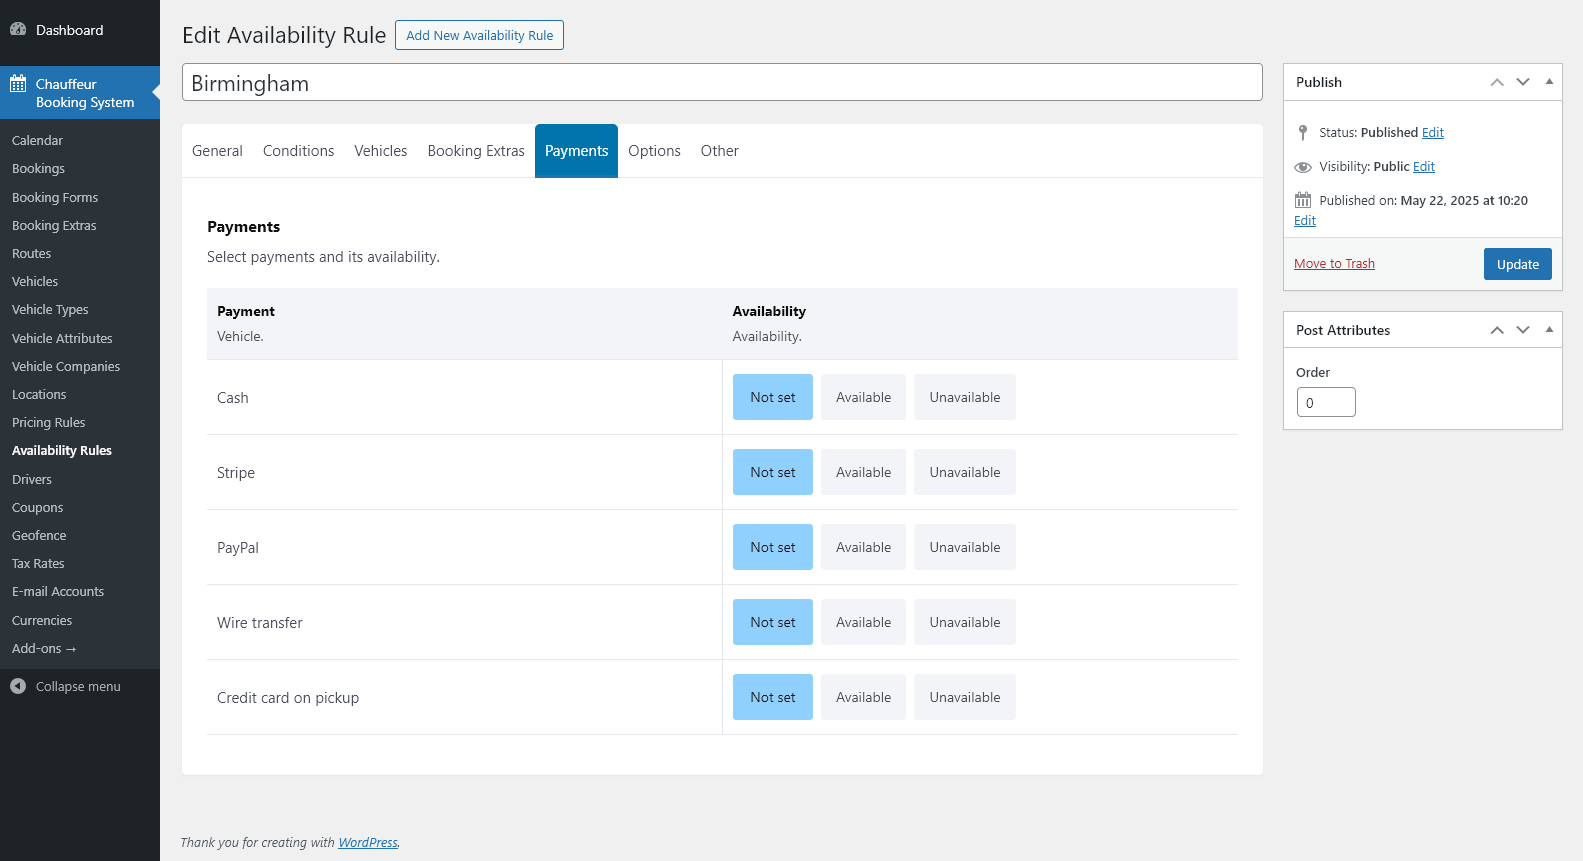Image resolution: width=1583 pixels, height=861 pixels.
Task: Click the Visibility eye icon
Action: click(1302, 167)
